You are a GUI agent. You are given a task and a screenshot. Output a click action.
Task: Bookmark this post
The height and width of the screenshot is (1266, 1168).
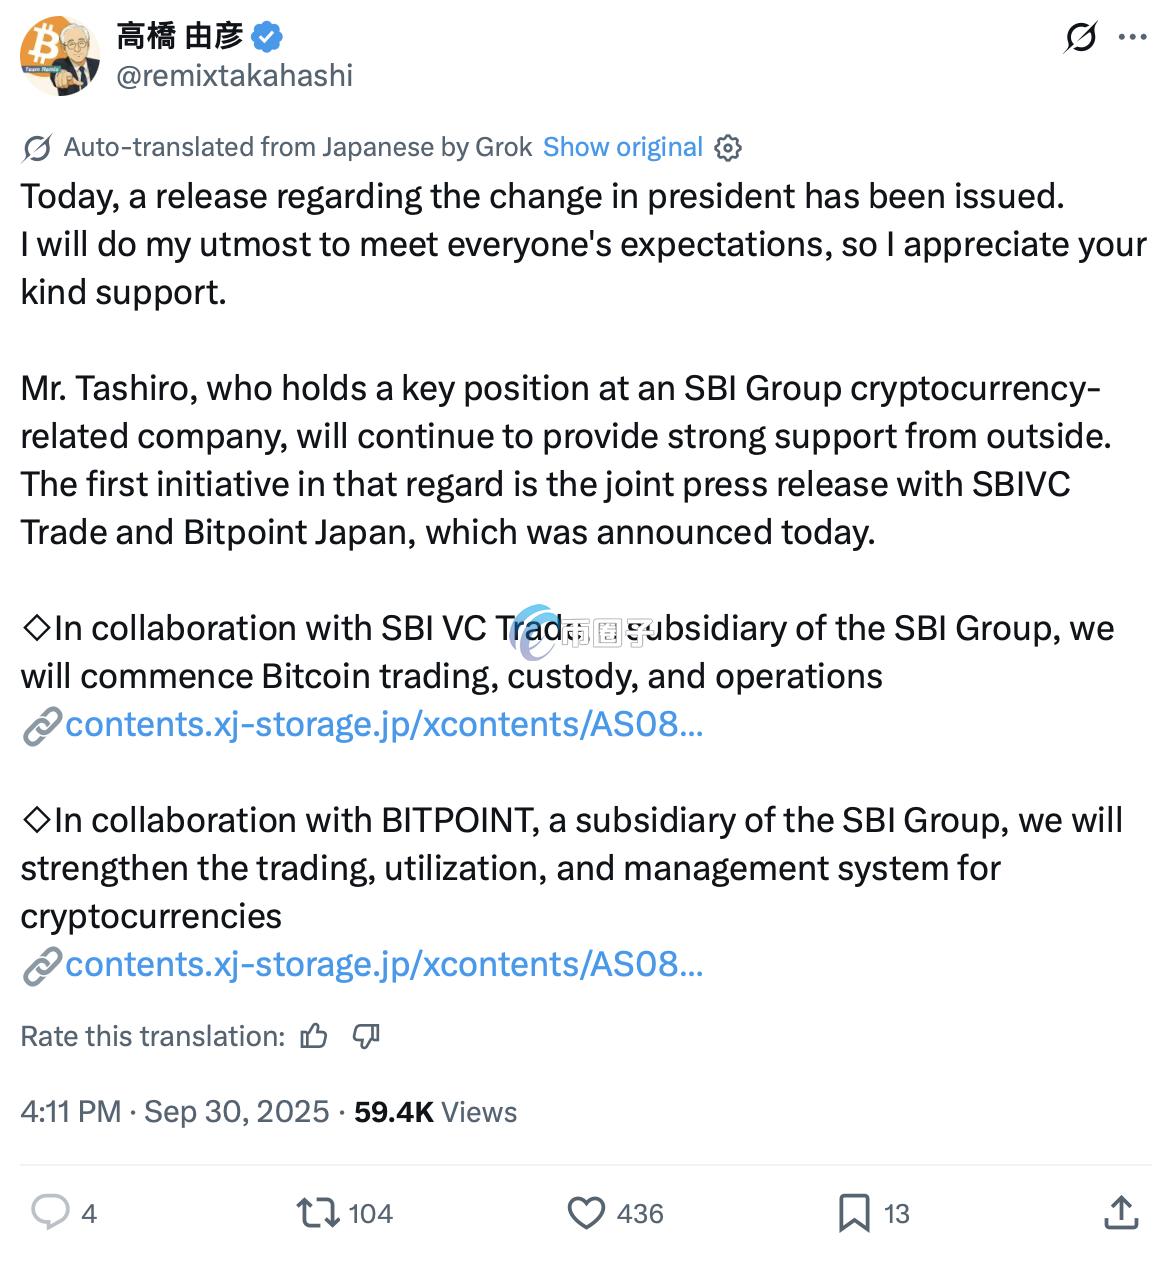click(x=853, y=1213)
